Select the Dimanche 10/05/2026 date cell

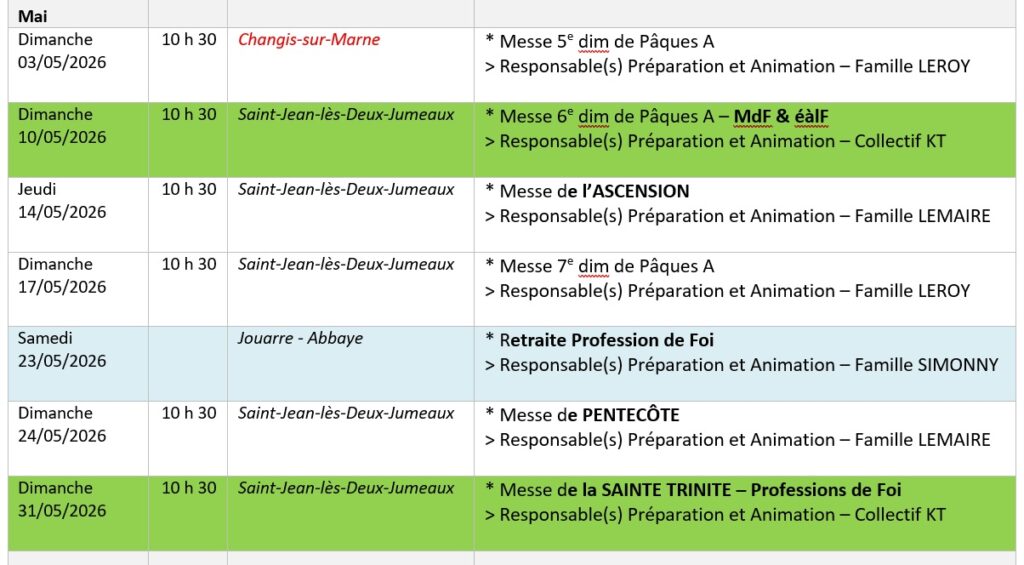point(62,126)
